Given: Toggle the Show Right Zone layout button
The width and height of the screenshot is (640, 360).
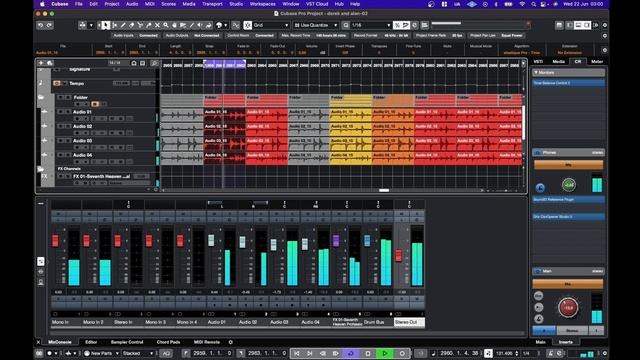Looking at the screenshot, I should point(587,25).
